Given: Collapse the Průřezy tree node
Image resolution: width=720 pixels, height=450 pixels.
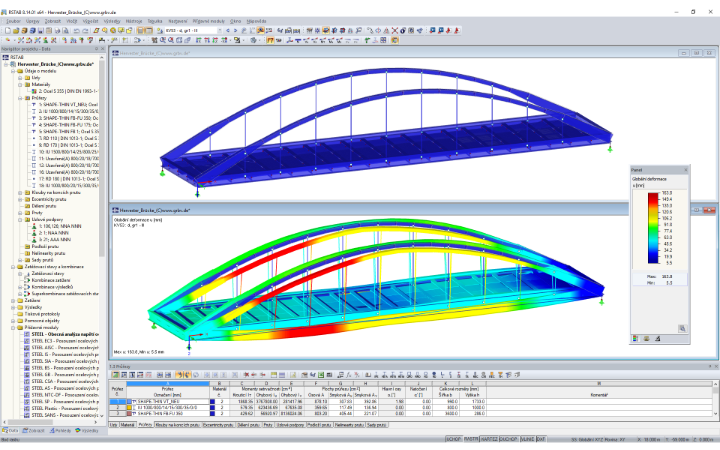Looking at the screenshot, I should (20, 98).
